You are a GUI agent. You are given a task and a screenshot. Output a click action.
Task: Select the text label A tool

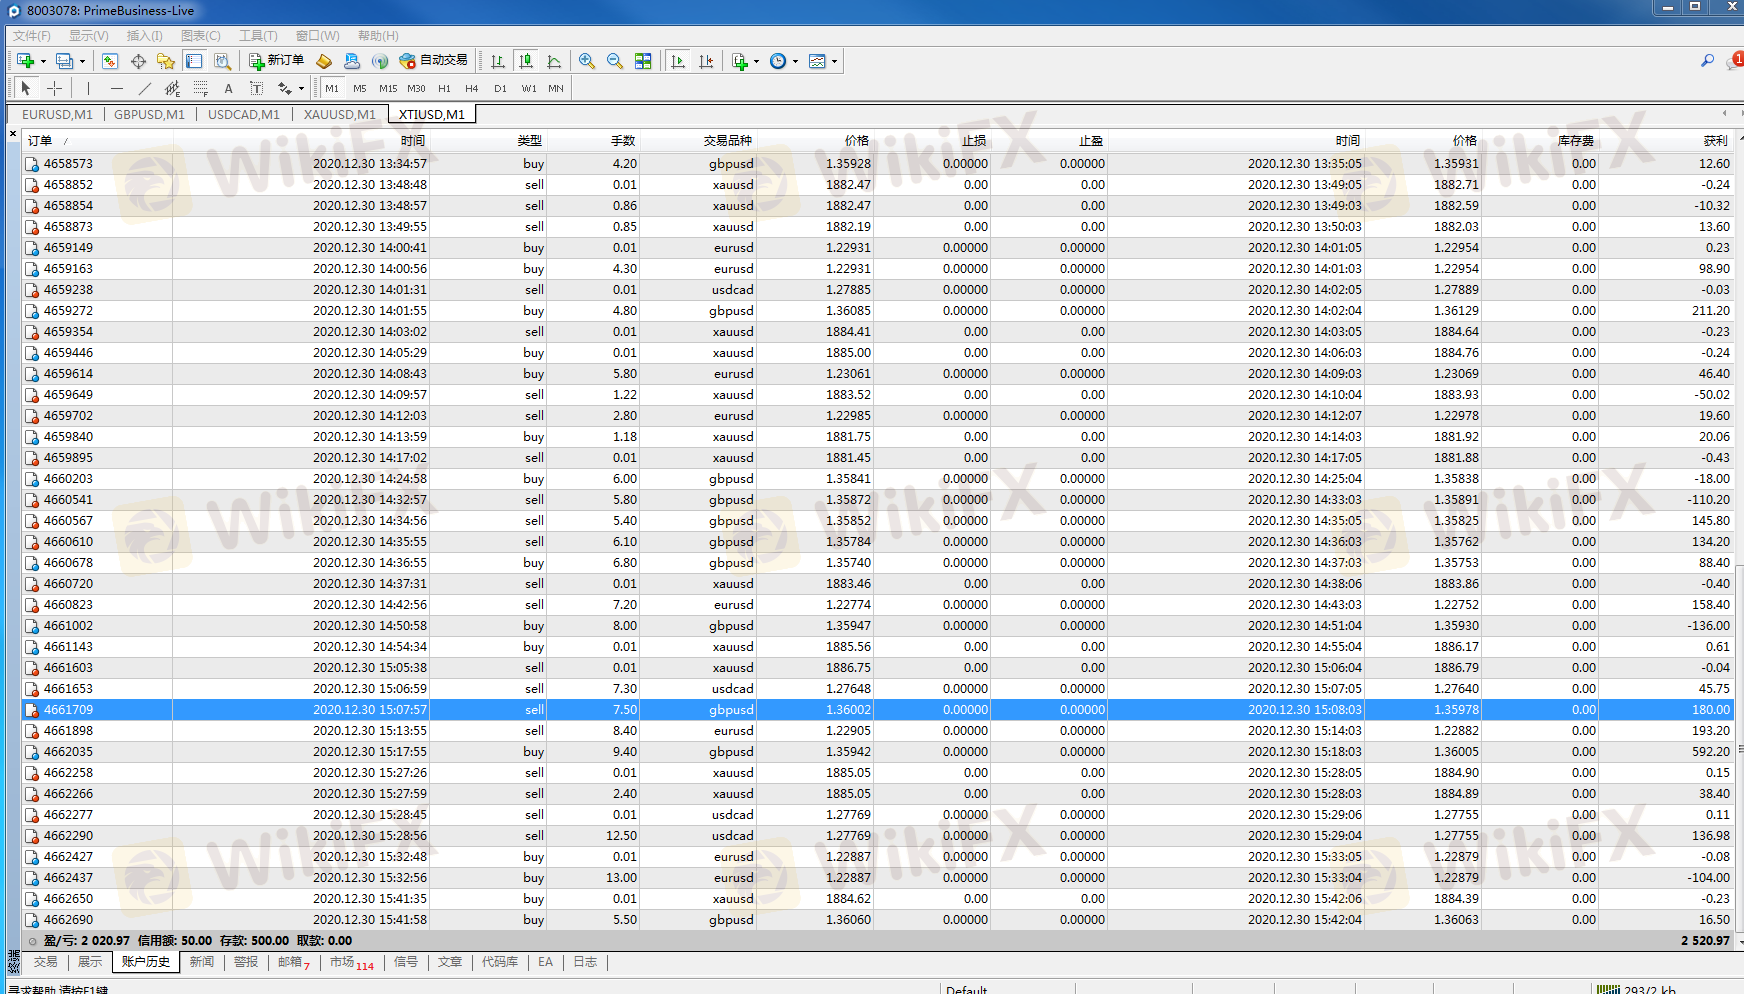pos(228,88)
